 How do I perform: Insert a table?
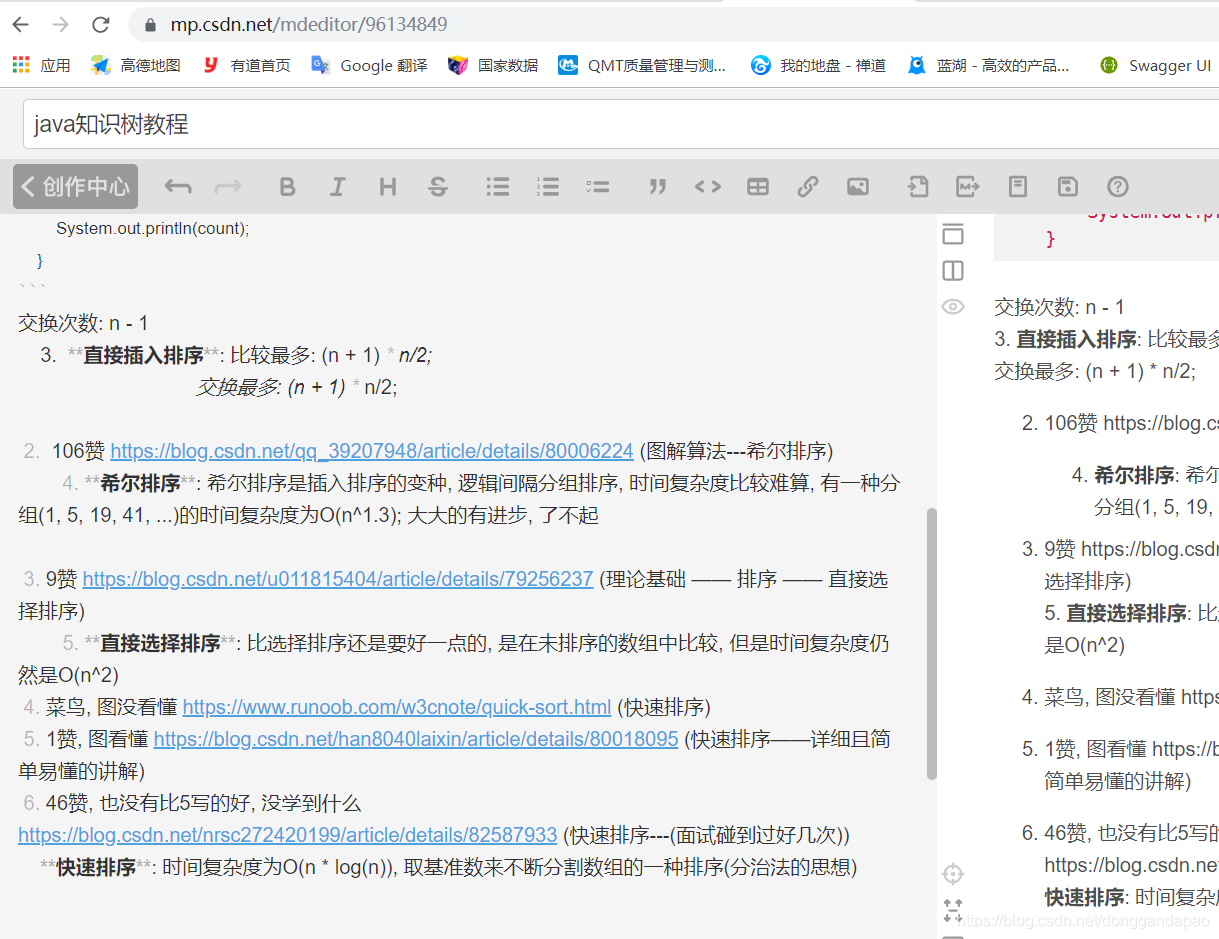[758, 186]
